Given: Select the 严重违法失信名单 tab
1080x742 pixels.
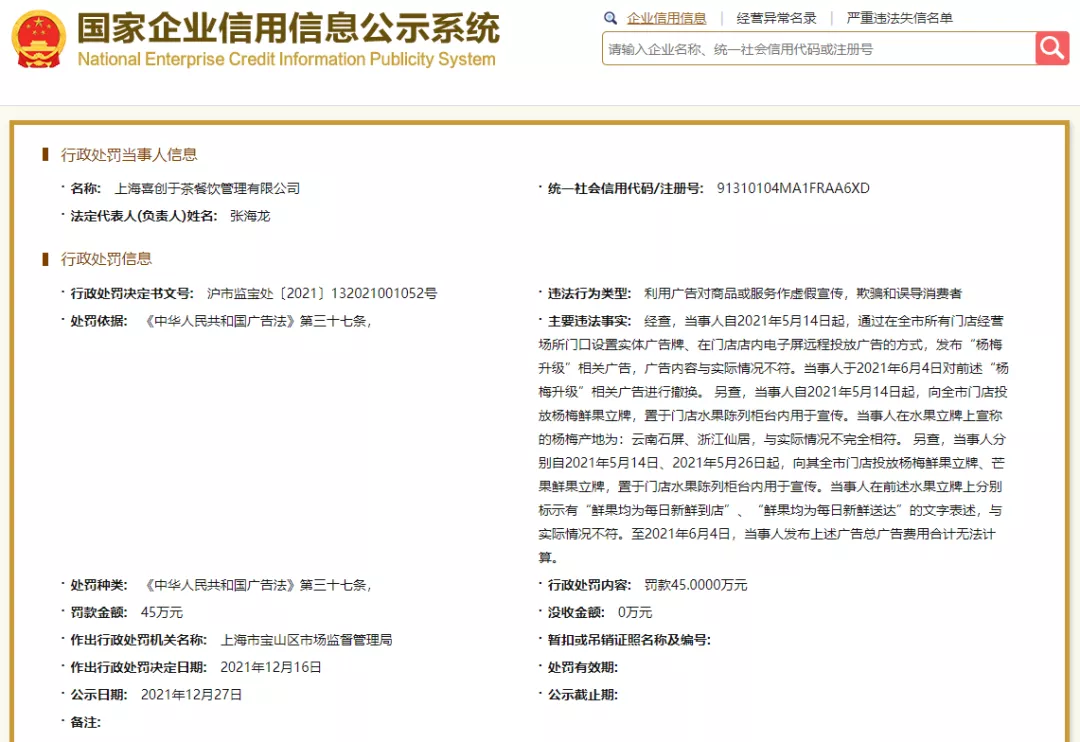Looking at the screenshot, I should coord(899,19).
